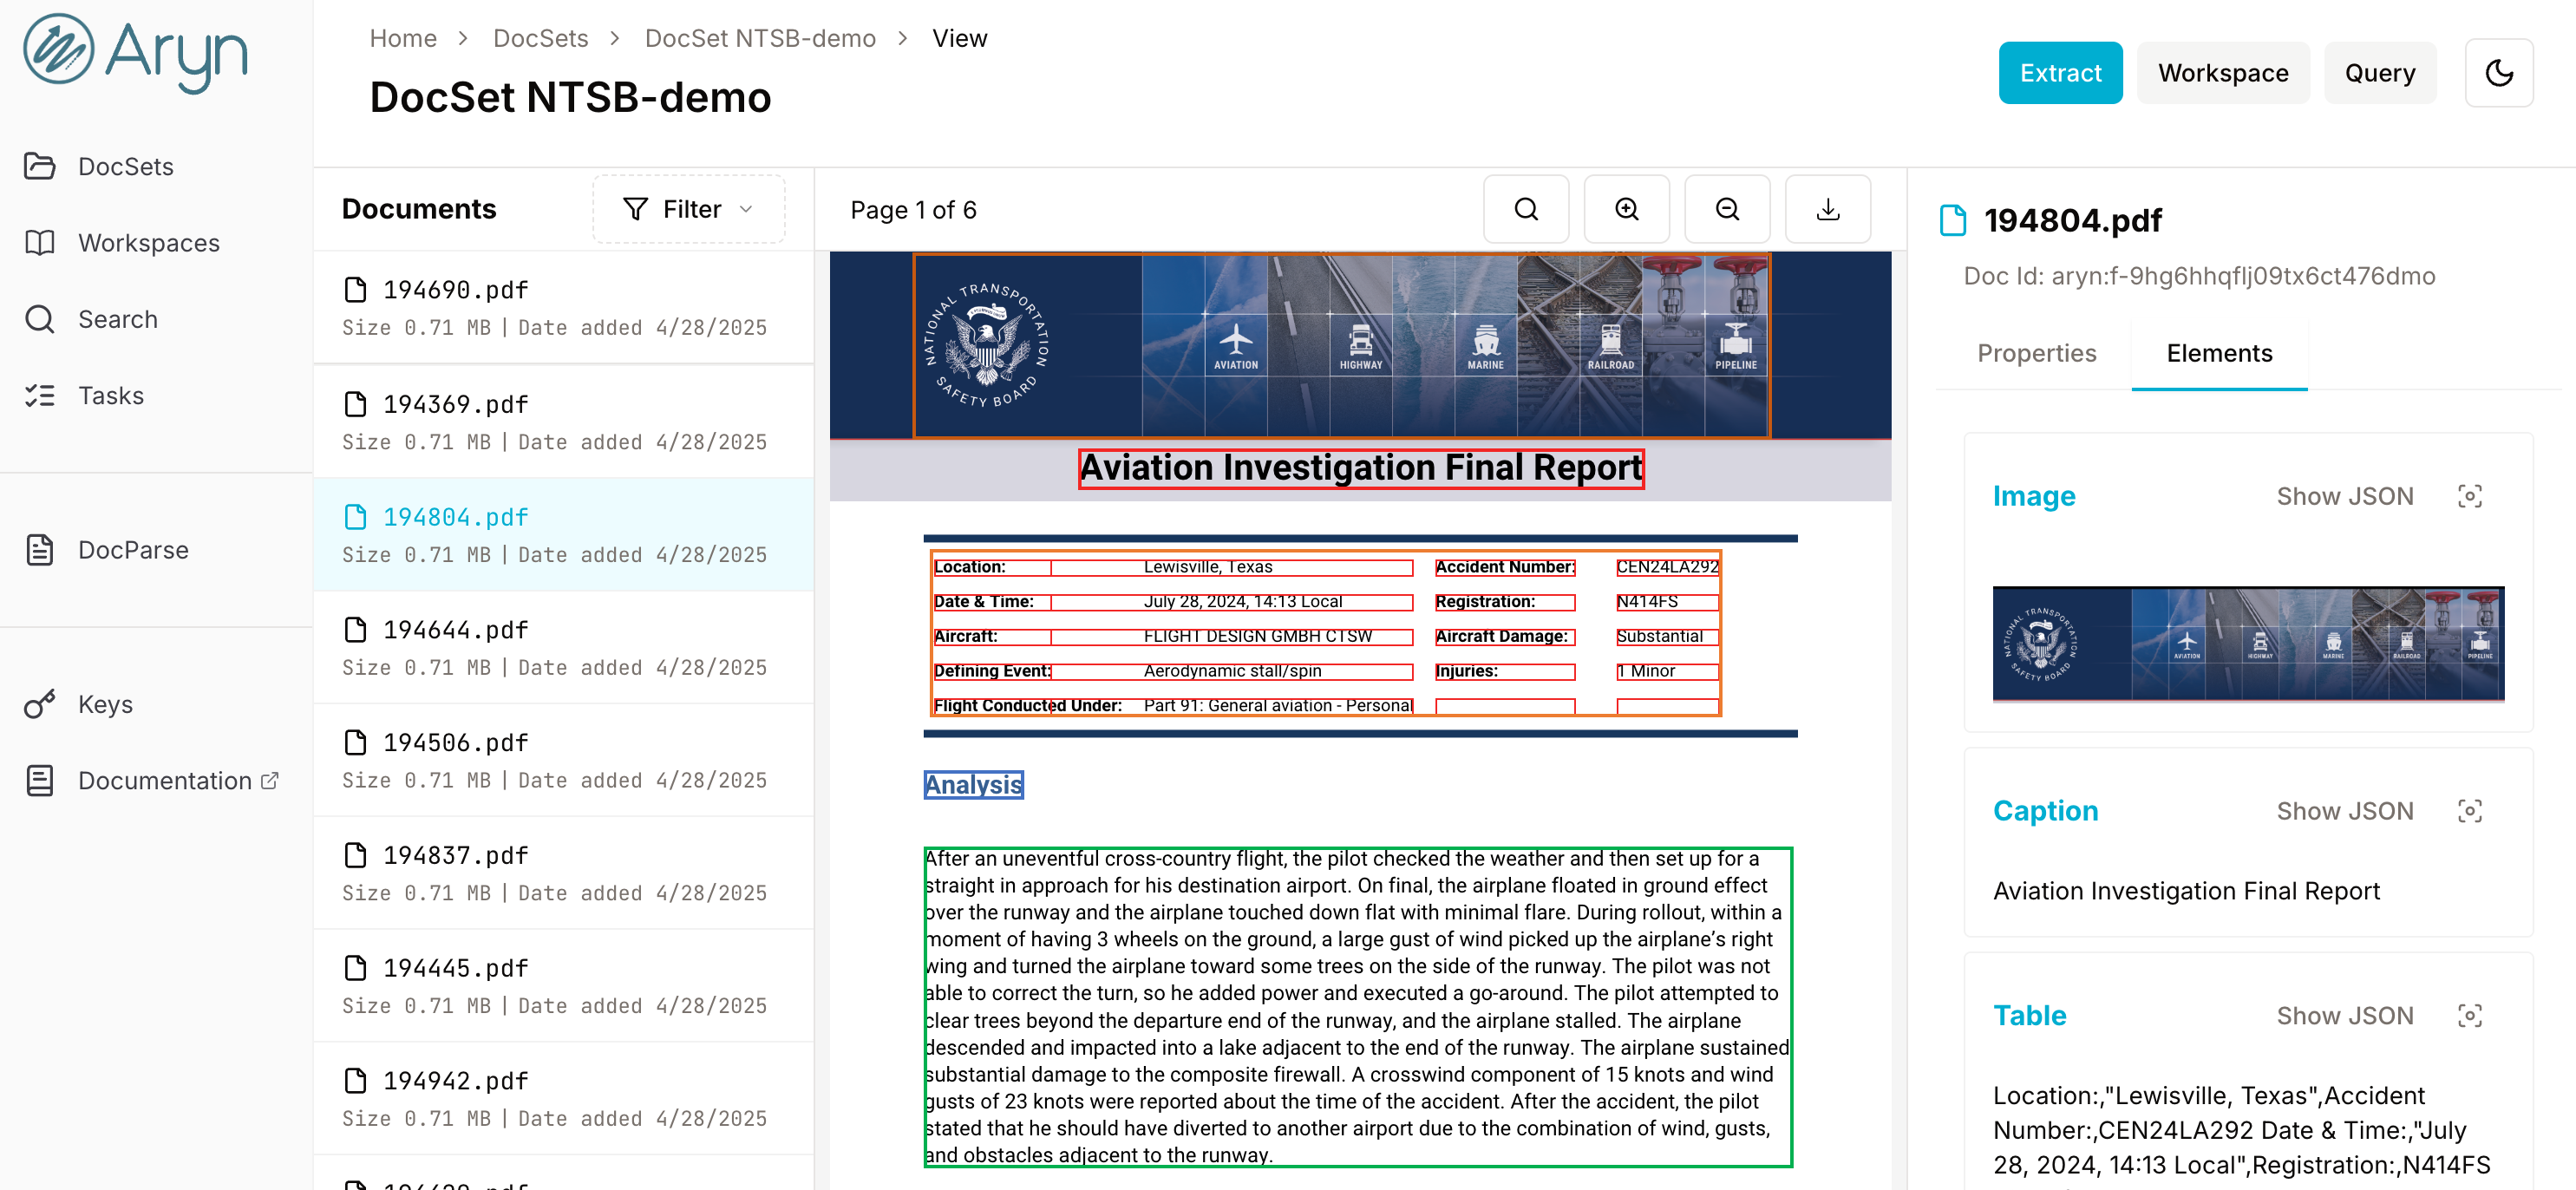Zoom in on the document page

pyautogui.click(x=1626, y=209)
